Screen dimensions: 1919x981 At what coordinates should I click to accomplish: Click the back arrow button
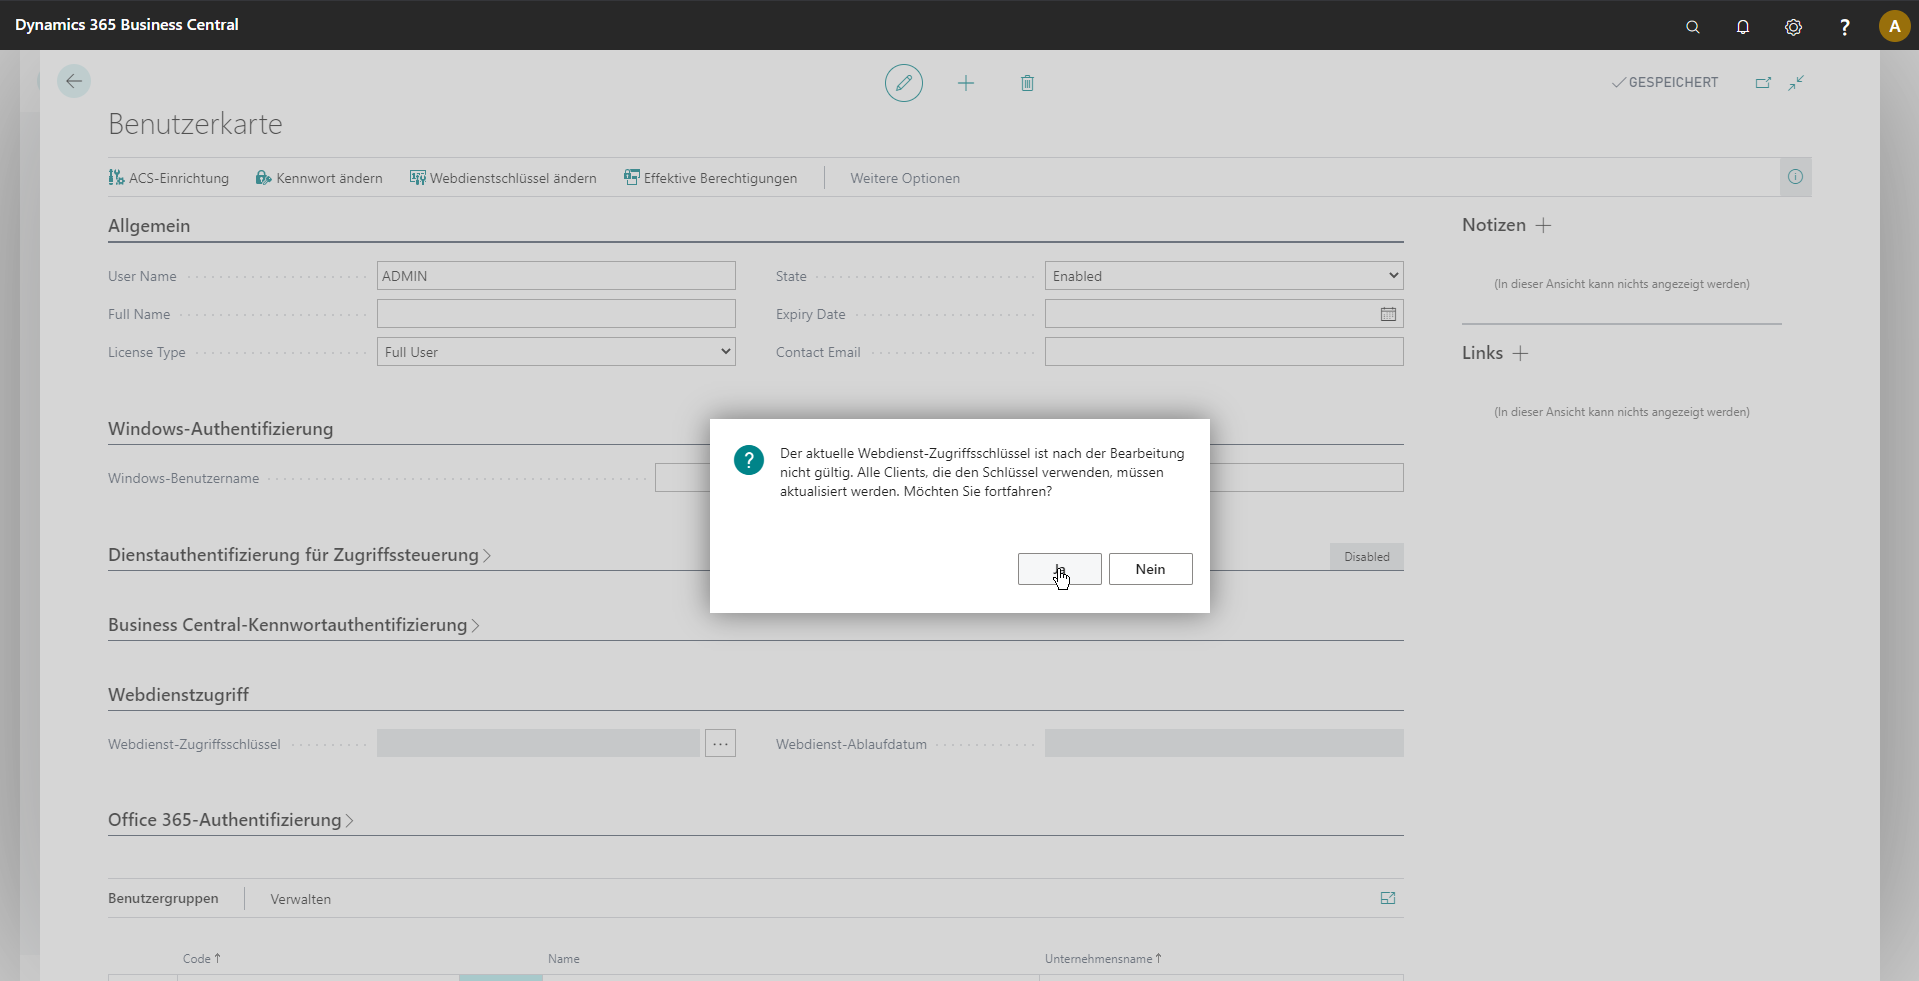coord(74,81)
